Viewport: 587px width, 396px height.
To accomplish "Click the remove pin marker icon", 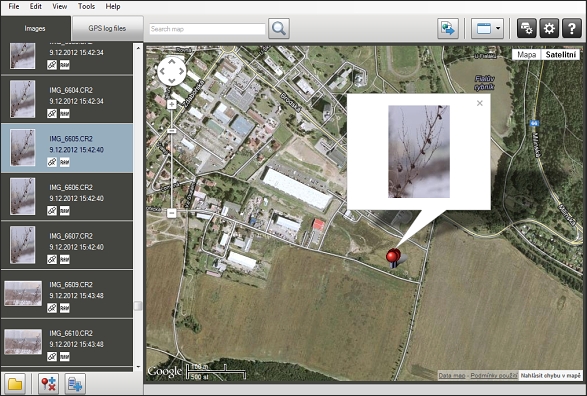I will 49,384.
